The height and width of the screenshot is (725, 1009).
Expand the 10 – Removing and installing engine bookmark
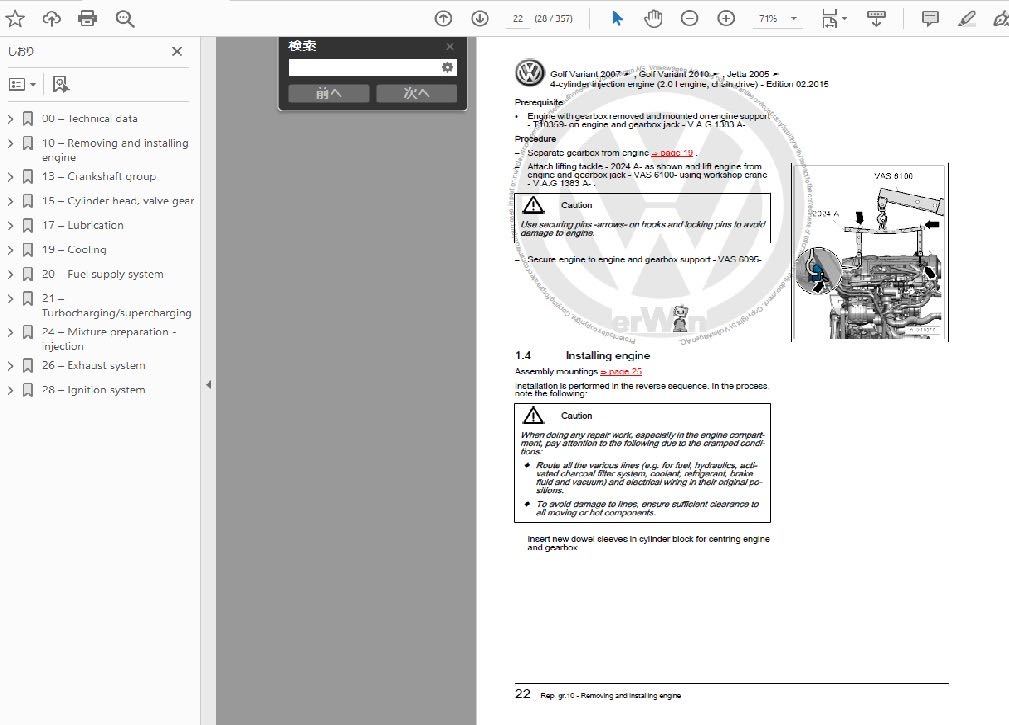pos(10,143)
